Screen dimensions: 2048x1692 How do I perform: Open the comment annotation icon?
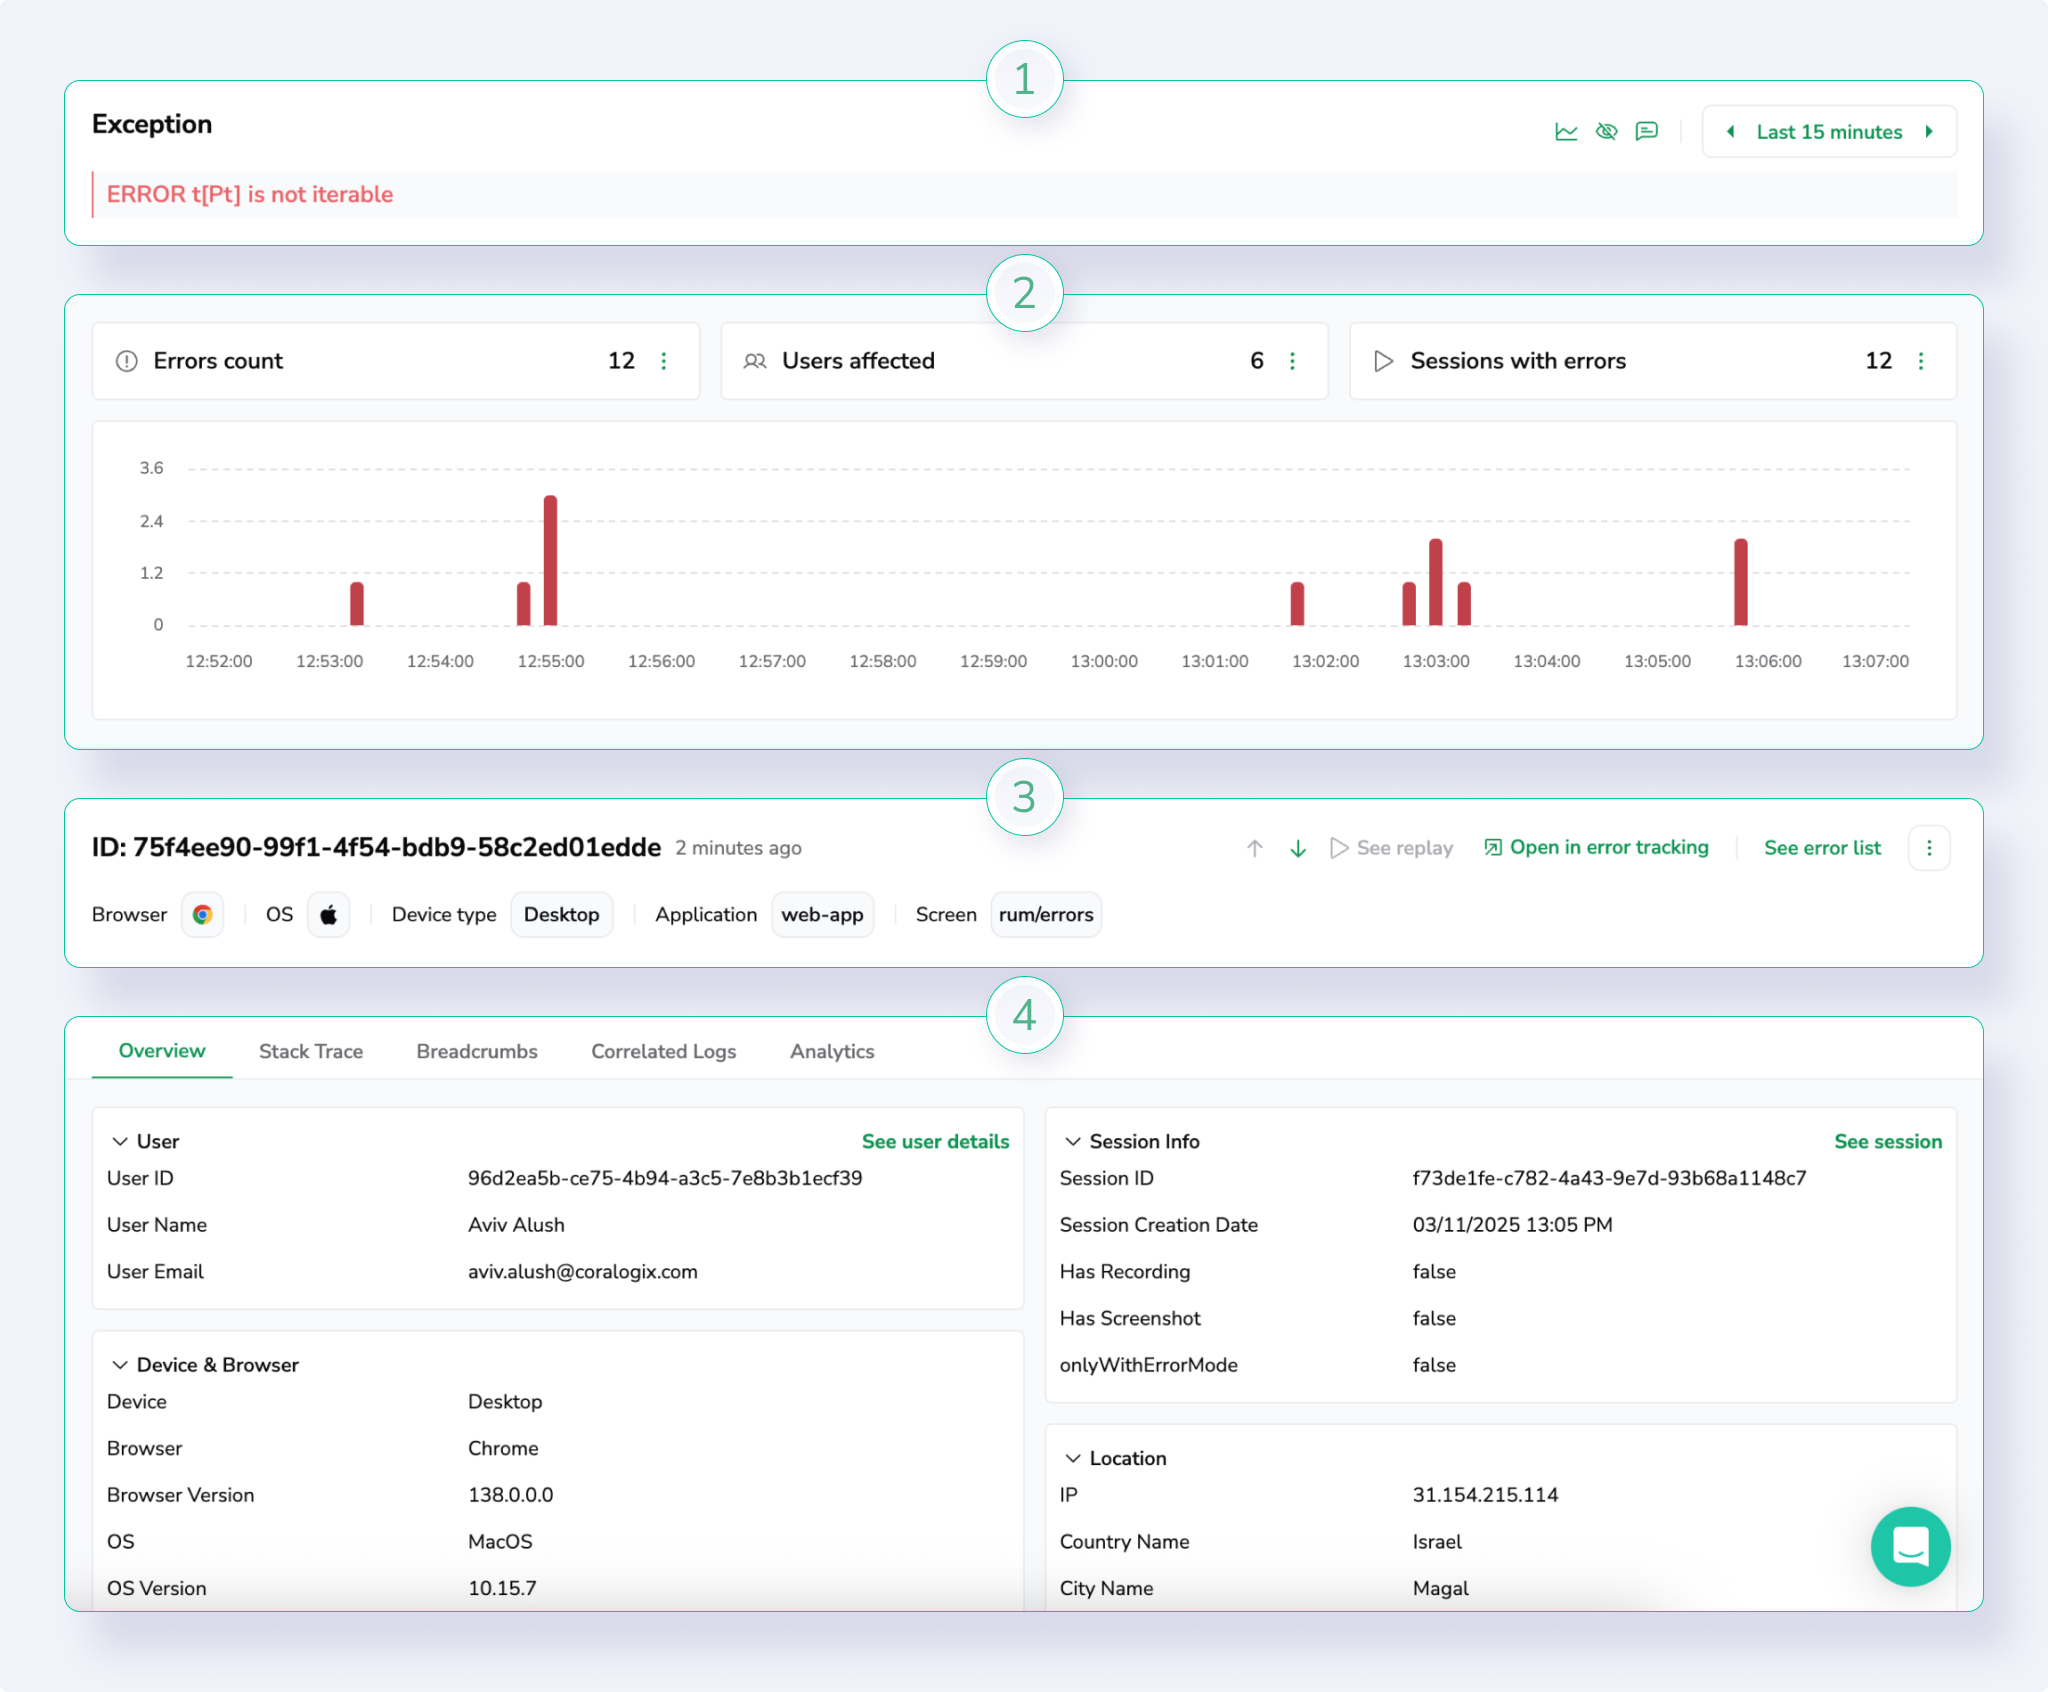click(1647, 131)
